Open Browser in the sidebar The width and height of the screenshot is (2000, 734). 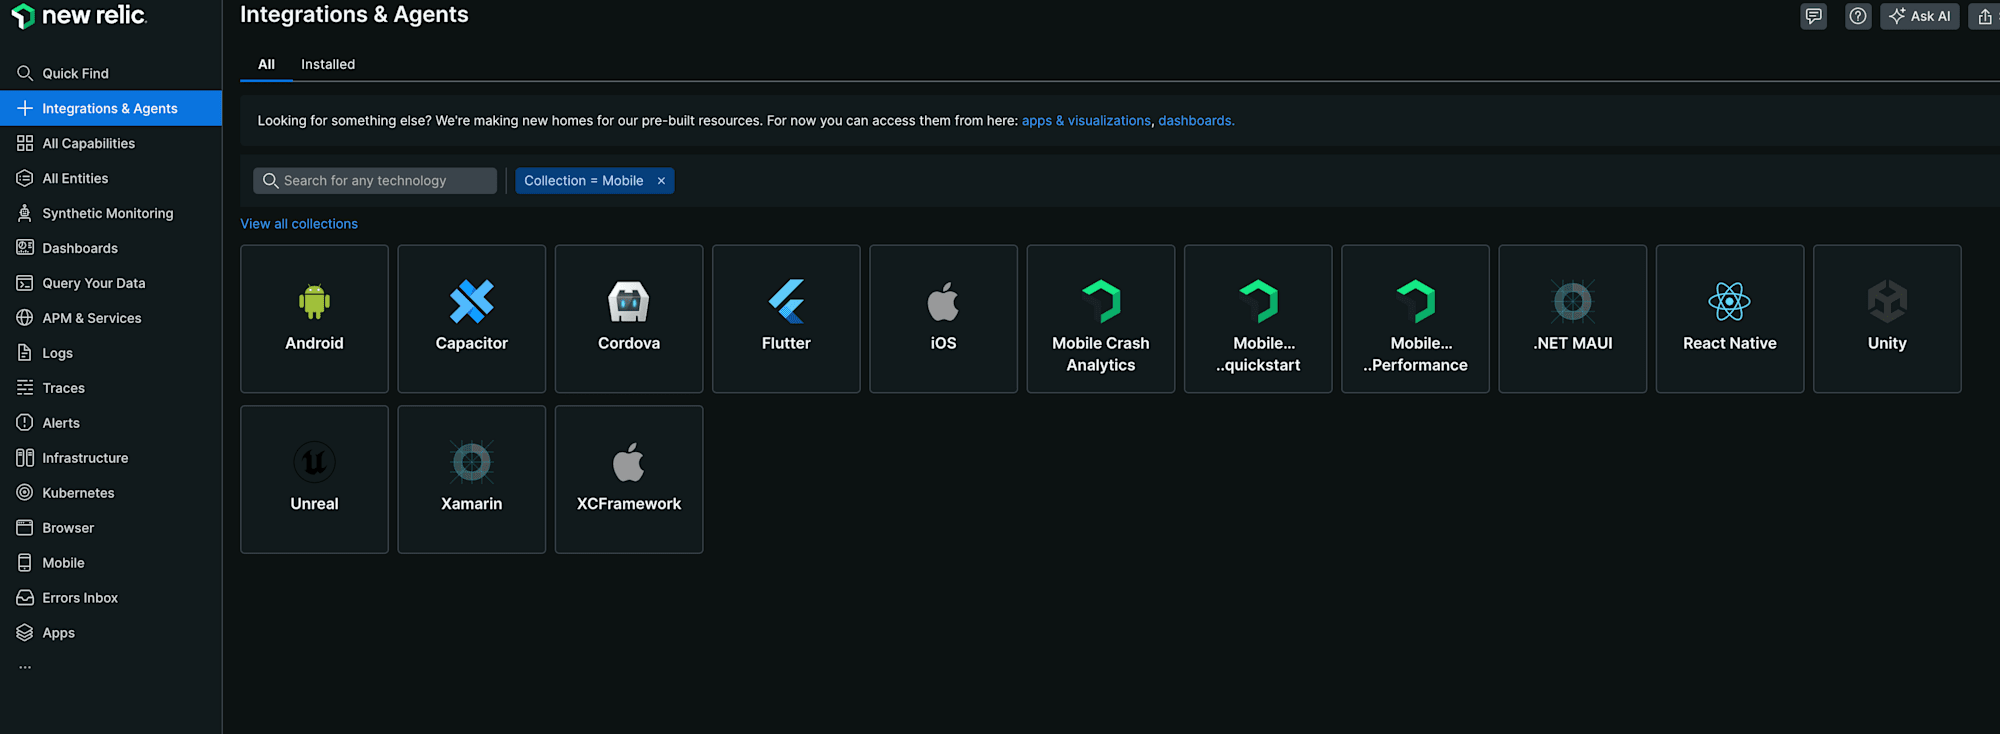(111, 528)
